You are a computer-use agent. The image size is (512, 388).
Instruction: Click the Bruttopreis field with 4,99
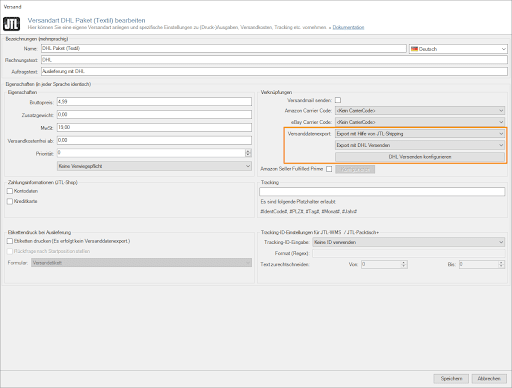pyautogui.click(x=154, y=102)
